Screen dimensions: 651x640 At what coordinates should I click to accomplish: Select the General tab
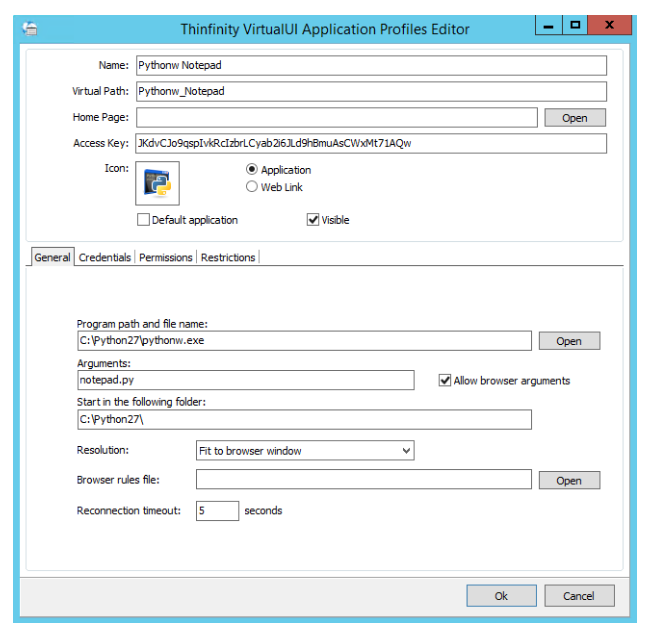click(52, 258)
